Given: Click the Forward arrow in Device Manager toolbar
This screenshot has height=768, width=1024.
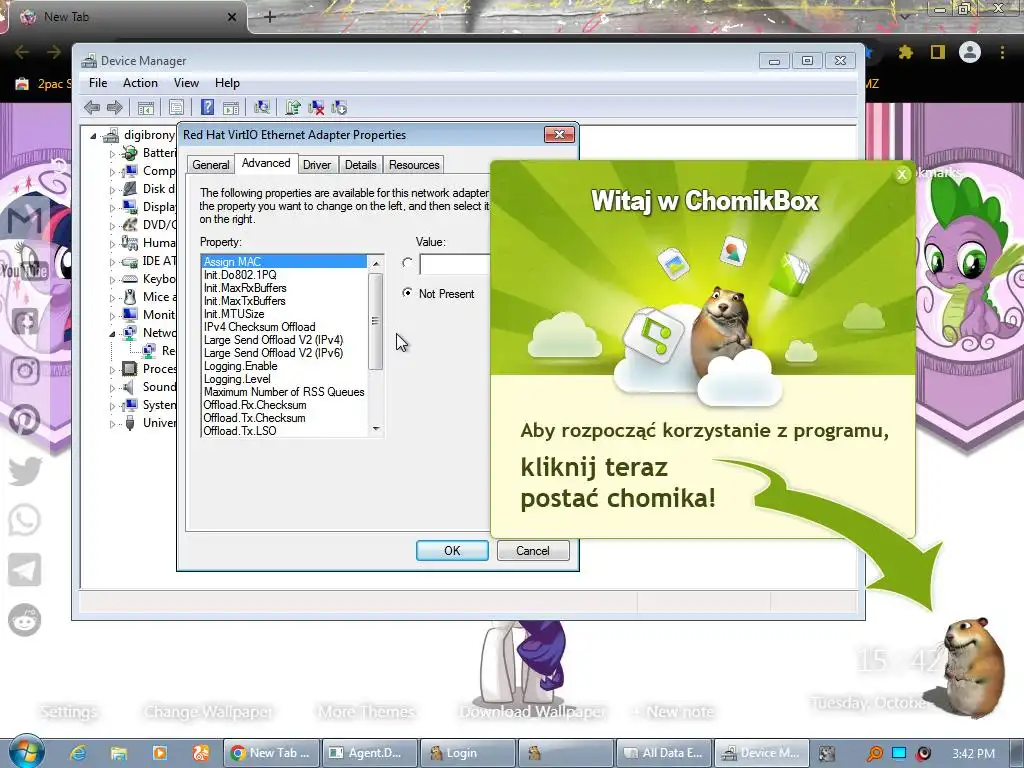Looking at the screenshot, I should tap(114, 108).
